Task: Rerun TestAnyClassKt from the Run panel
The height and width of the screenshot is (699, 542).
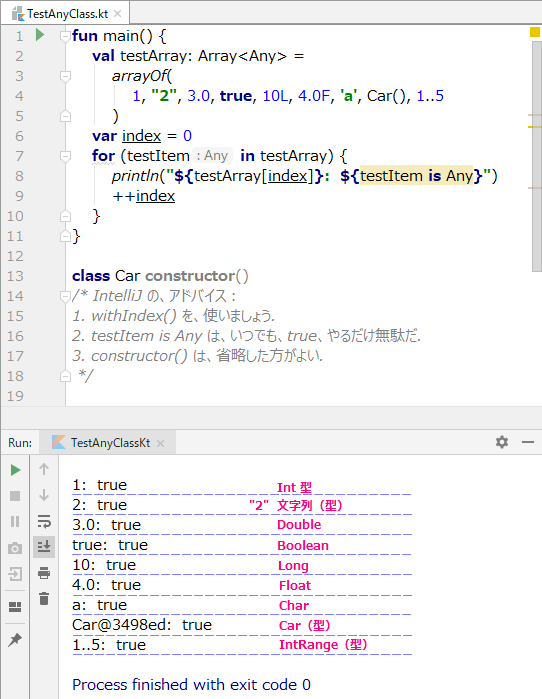Action: [x=15, y=469]
